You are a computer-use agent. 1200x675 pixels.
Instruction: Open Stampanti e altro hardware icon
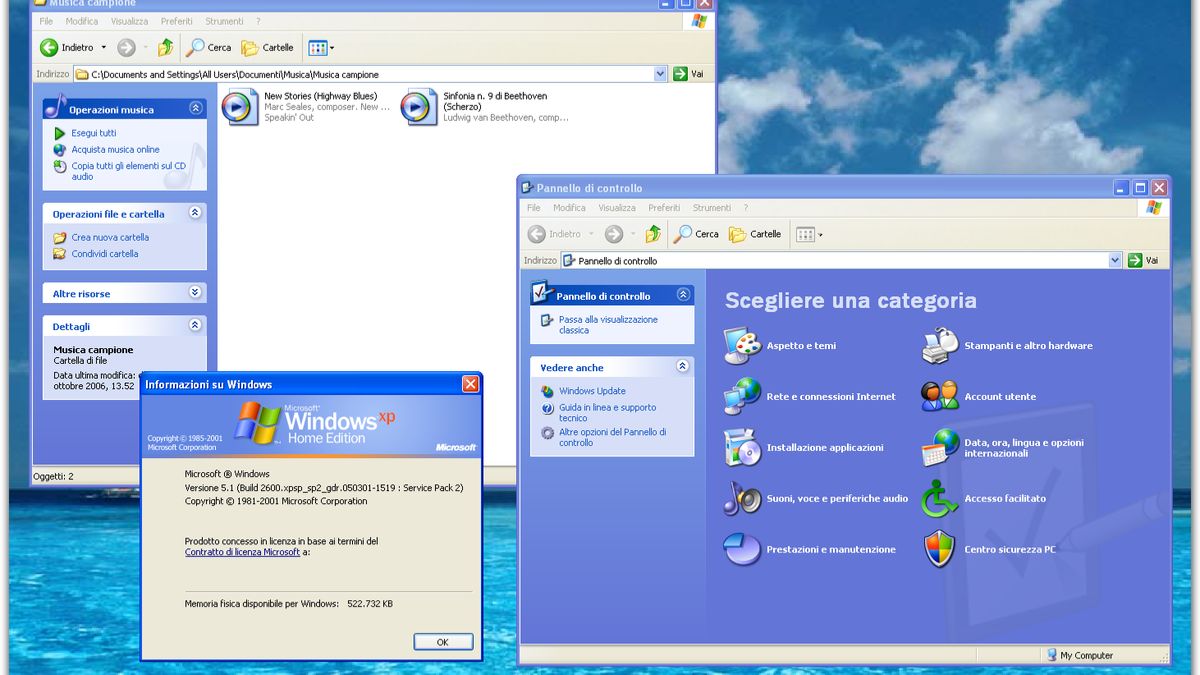point(940,346)
